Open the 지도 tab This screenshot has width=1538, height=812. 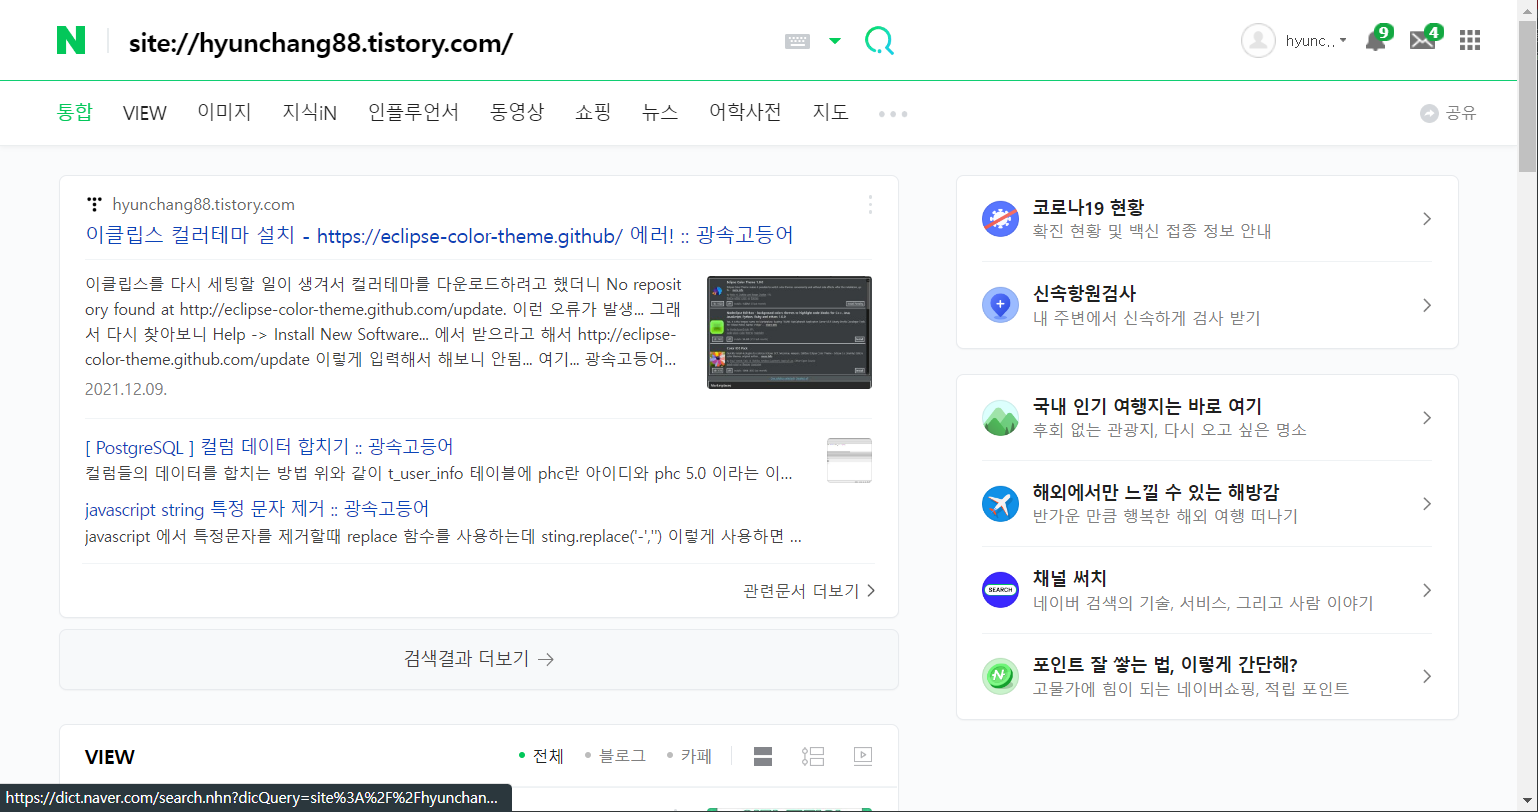pos(831,112)
